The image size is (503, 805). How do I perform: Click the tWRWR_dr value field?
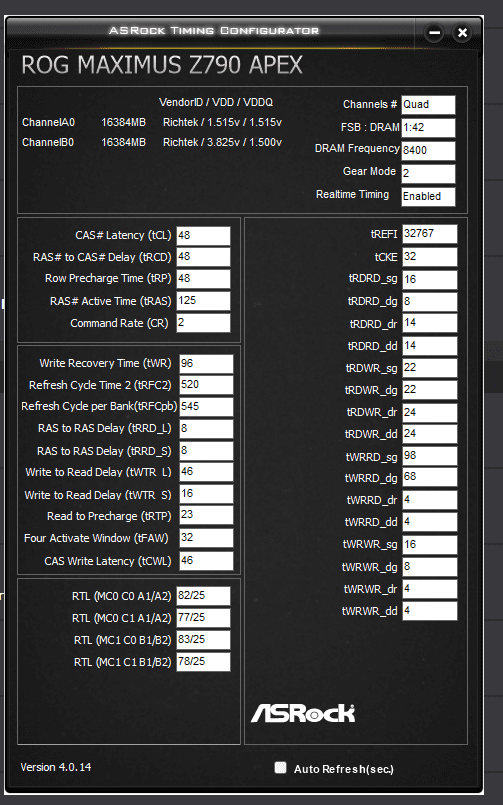click(x=430, y=589)
